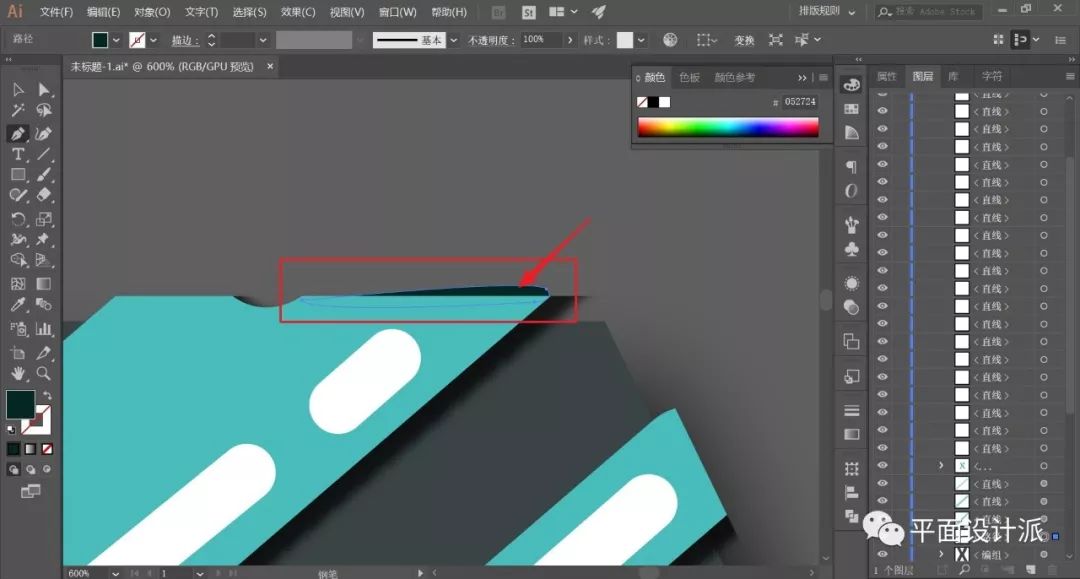Pick the Magic Wand tool
Viewport: 1080px width, 579px height.
click(x=18, y=111)
